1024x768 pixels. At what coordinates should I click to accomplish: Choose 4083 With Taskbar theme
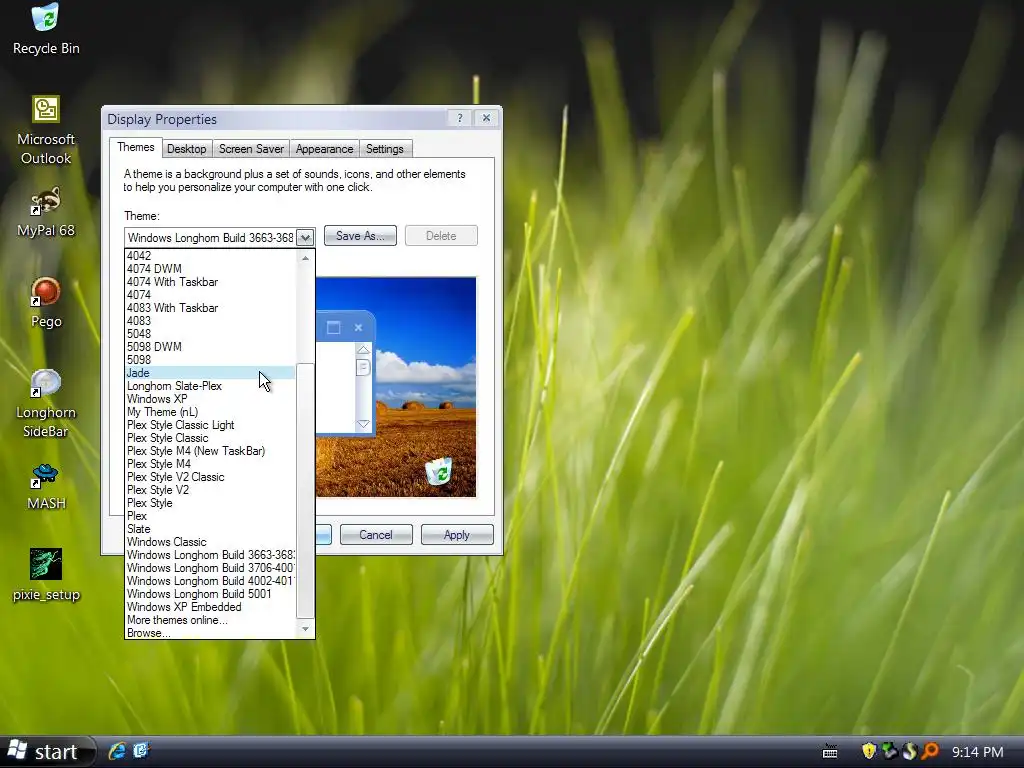[x=210, y=308]
